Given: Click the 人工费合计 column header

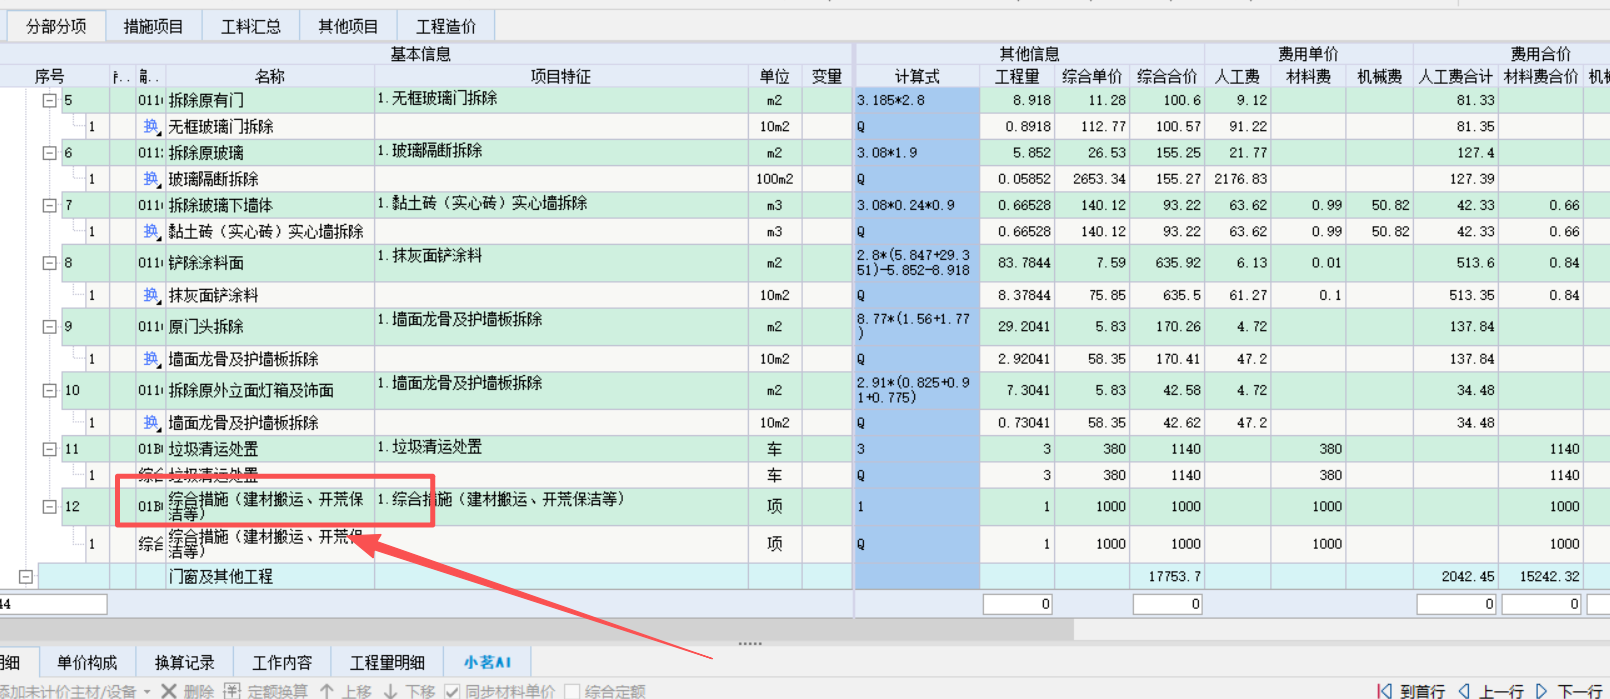Looking at the screenshot, I should [1456, 76].
